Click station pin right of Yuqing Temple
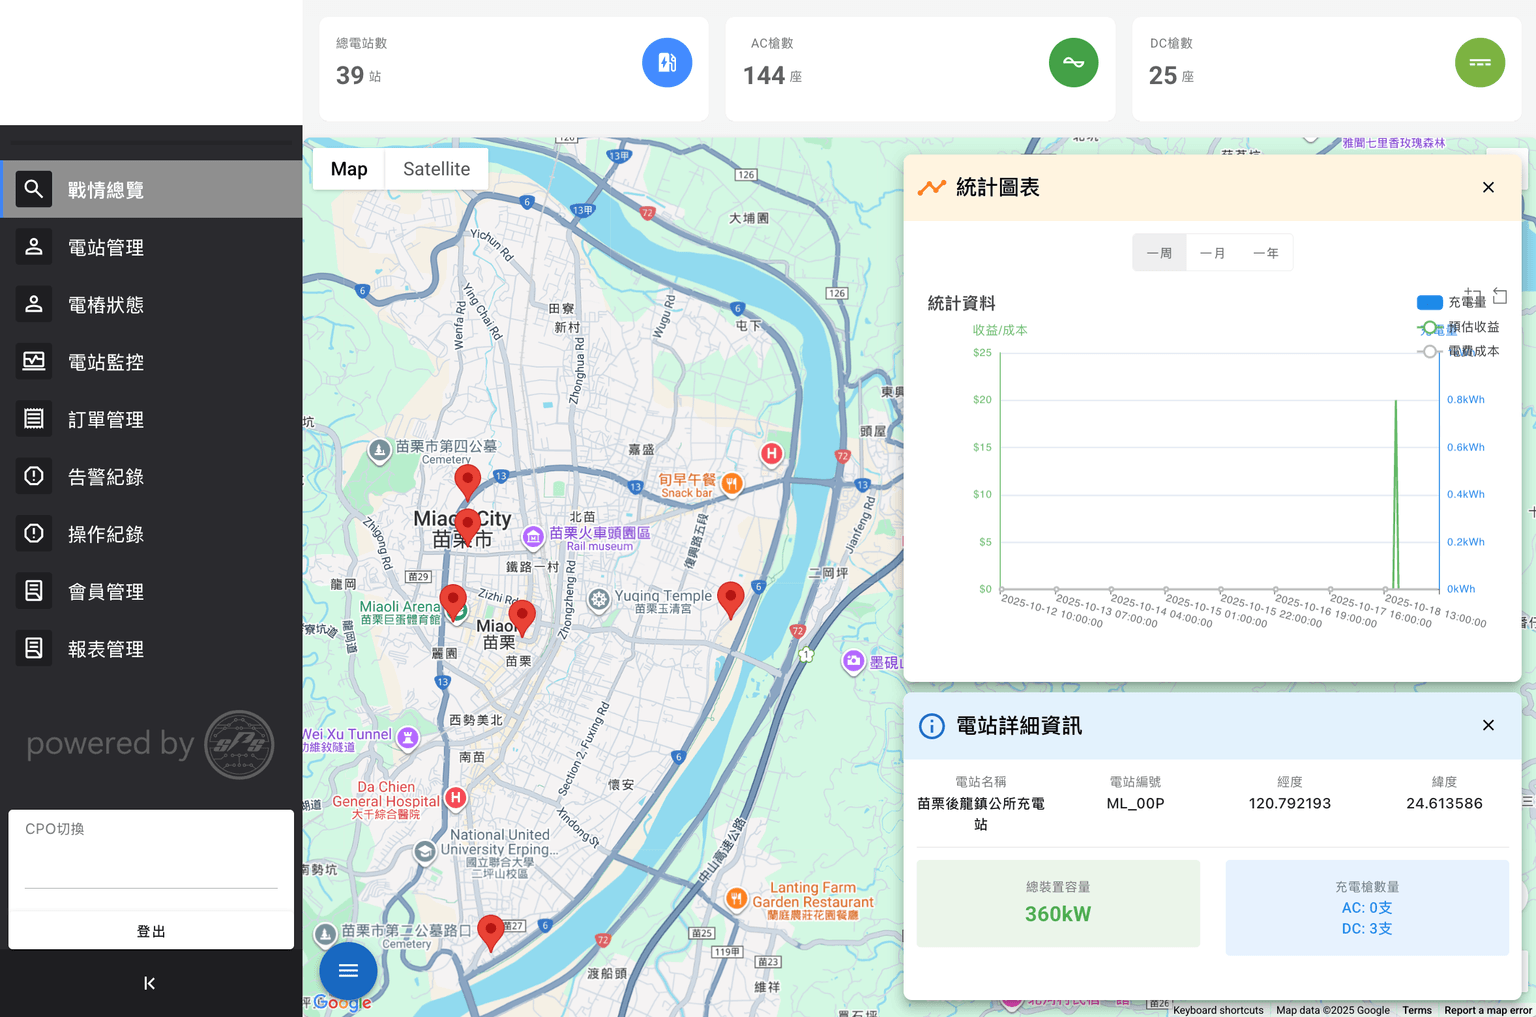The width and height of the screenshot is (1536, 1017). click(731, 600)
